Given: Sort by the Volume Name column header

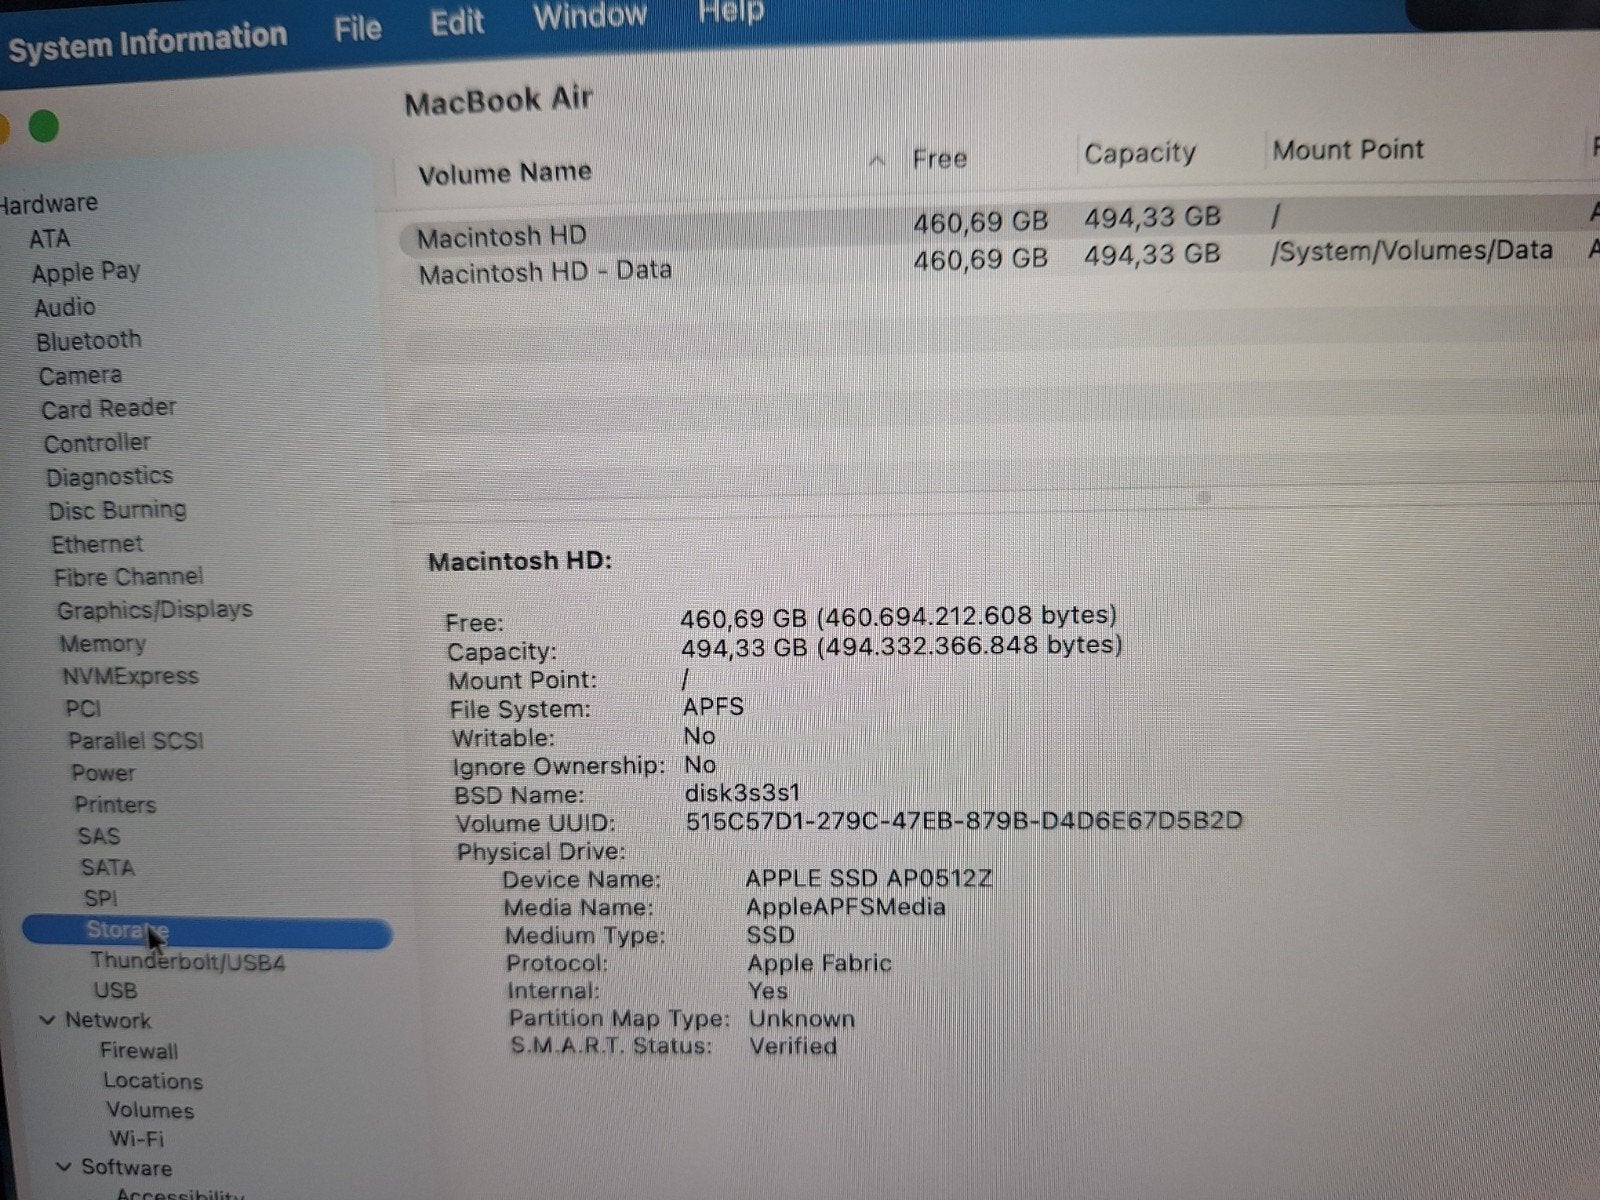Looking at the screenshot, I should pos(505,173).
